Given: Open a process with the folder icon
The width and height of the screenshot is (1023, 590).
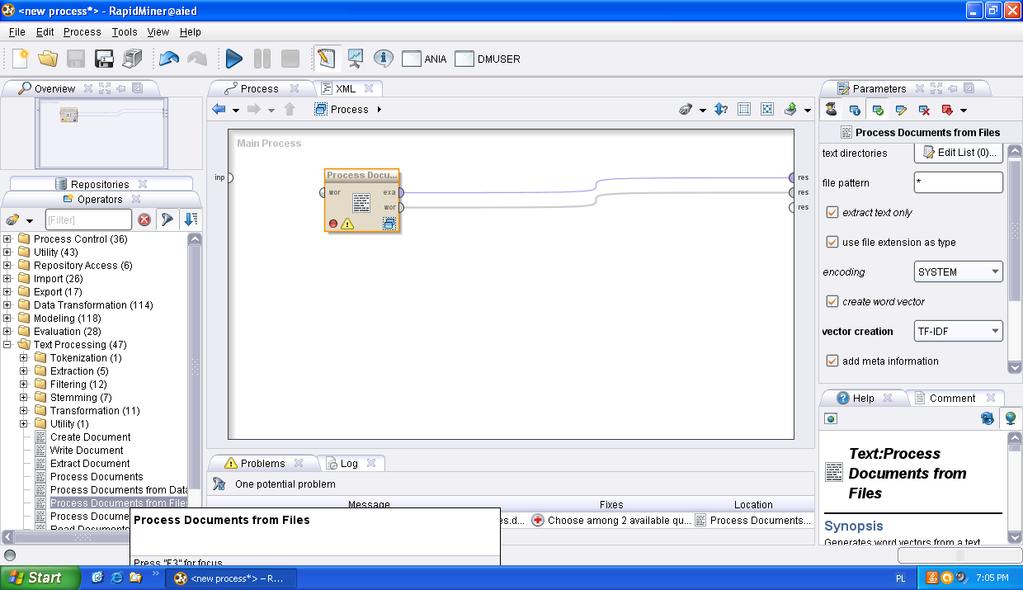Looking at the screenshot, I should tap(48, 59).
